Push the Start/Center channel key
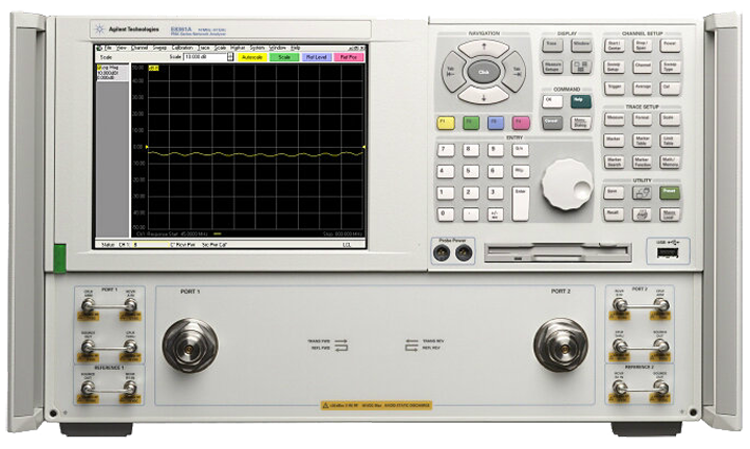The height and width of the screenshot is (449, 750). (x=614, y=45)
